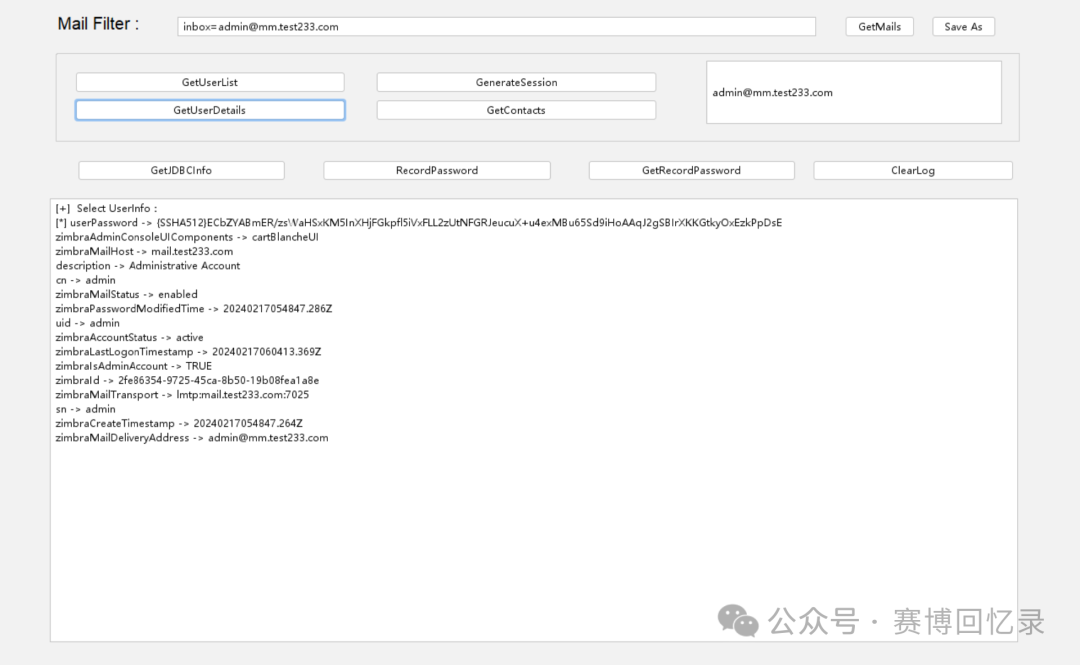Image resolution: width=1080 pixels, height=665 pixels.
Task: Click the zimbraAccountStatus active line
Action: tap(129, 338)
